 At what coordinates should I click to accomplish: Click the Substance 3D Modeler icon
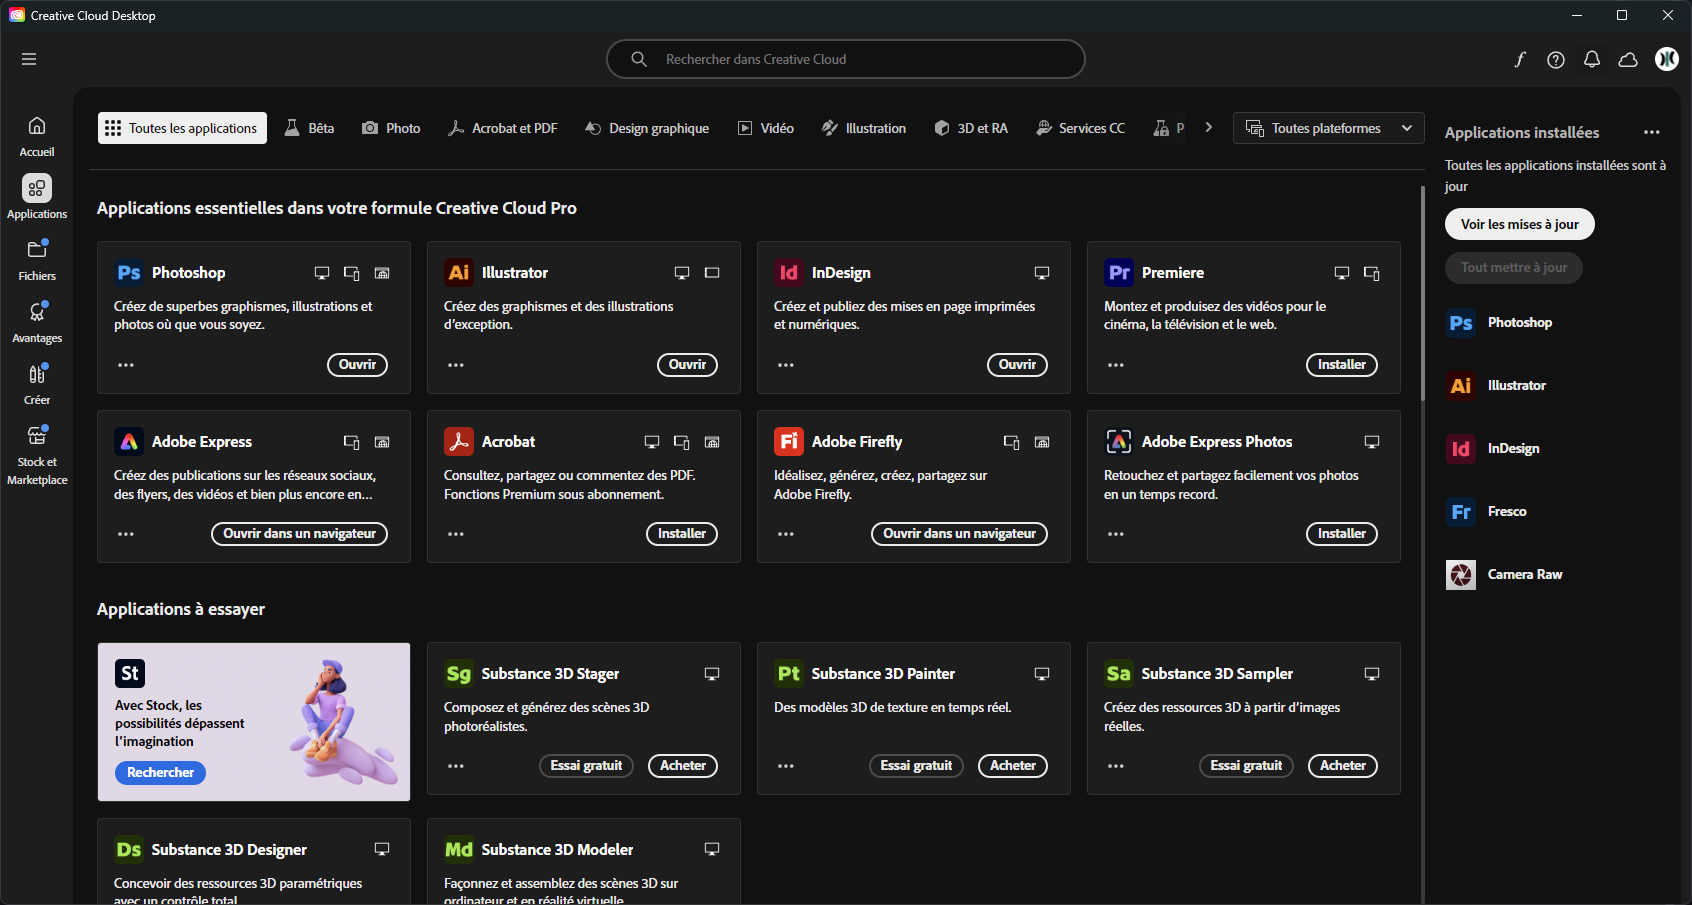[x=459, y=850]
